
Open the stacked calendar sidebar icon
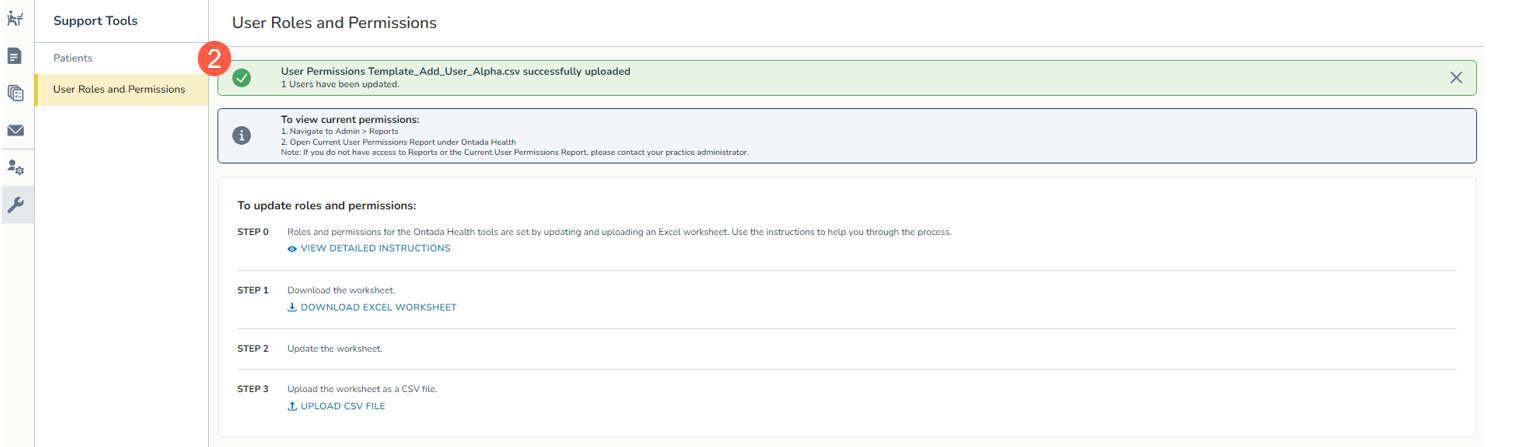pos(16,93)
